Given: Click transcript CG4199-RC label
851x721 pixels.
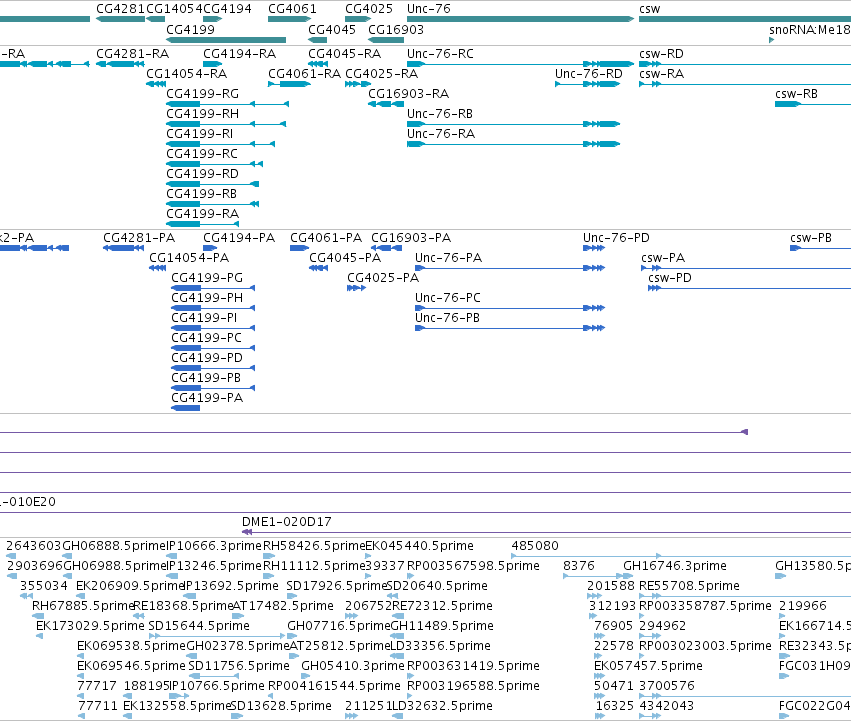Looking at the screenshot, I should [202, 154].
